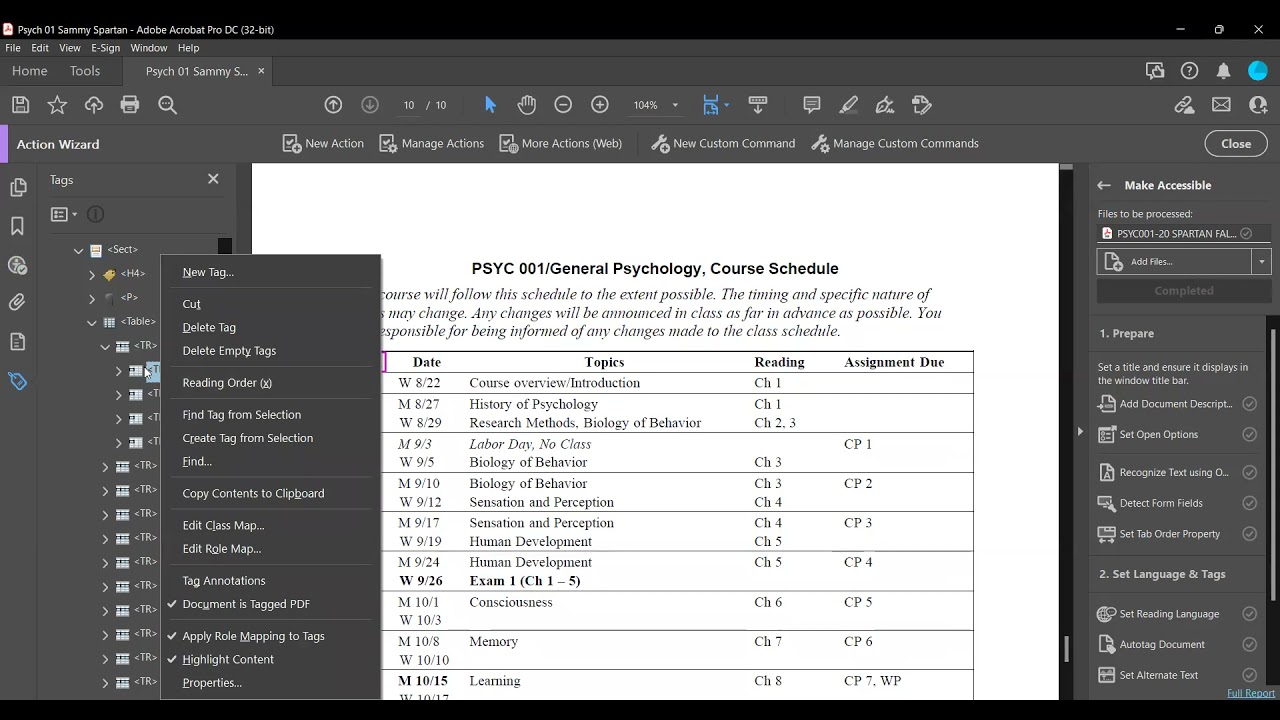
Task: Open Tags panel icon in sidebar
Action: click(x=17, y=380)
